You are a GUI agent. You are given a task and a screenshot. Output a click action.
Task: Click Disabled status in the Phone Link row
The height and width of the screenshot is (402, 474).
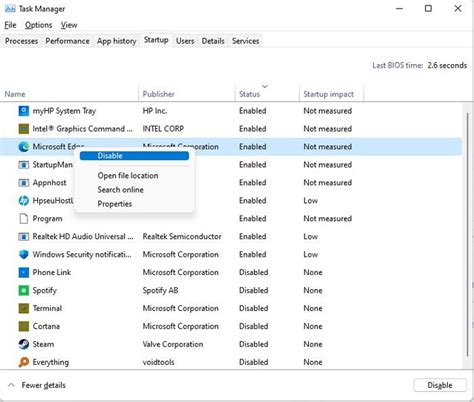253,272
